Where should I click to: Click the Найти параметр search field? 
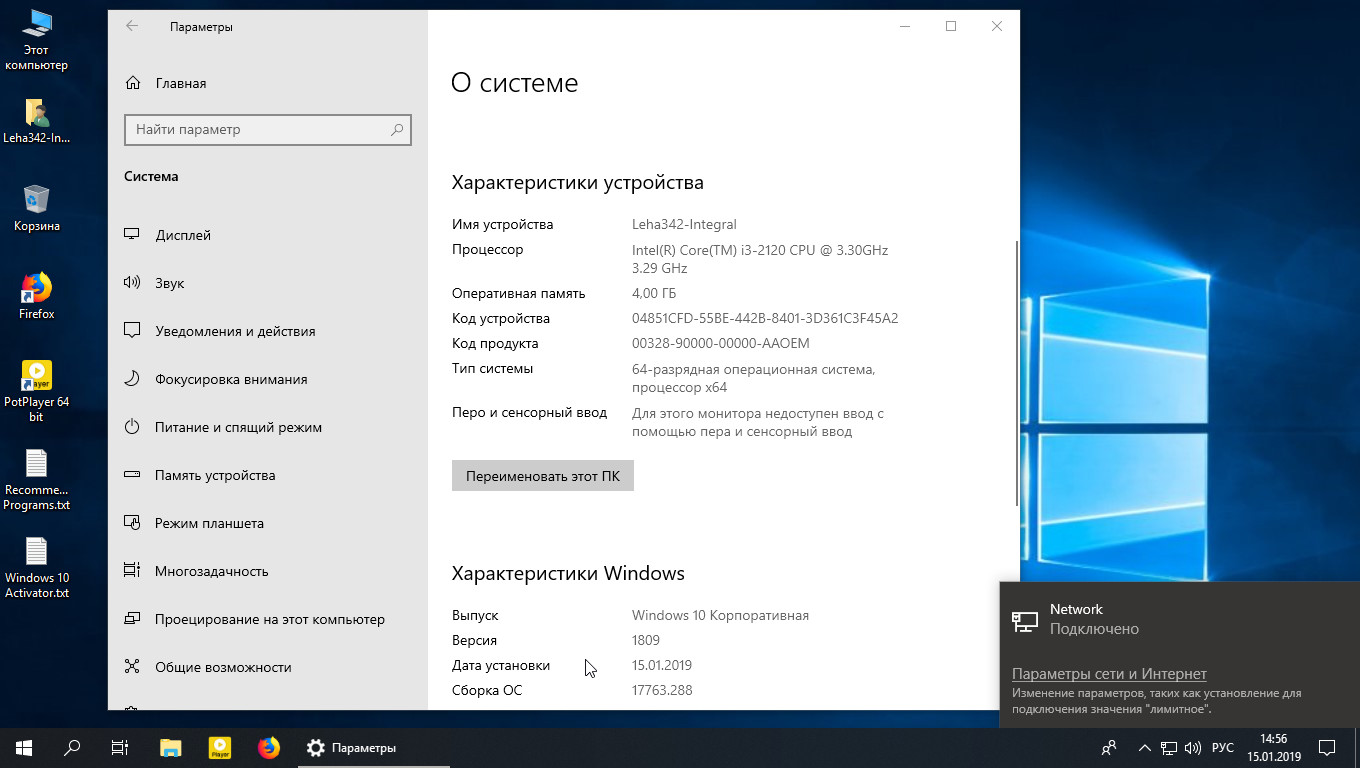268,130
